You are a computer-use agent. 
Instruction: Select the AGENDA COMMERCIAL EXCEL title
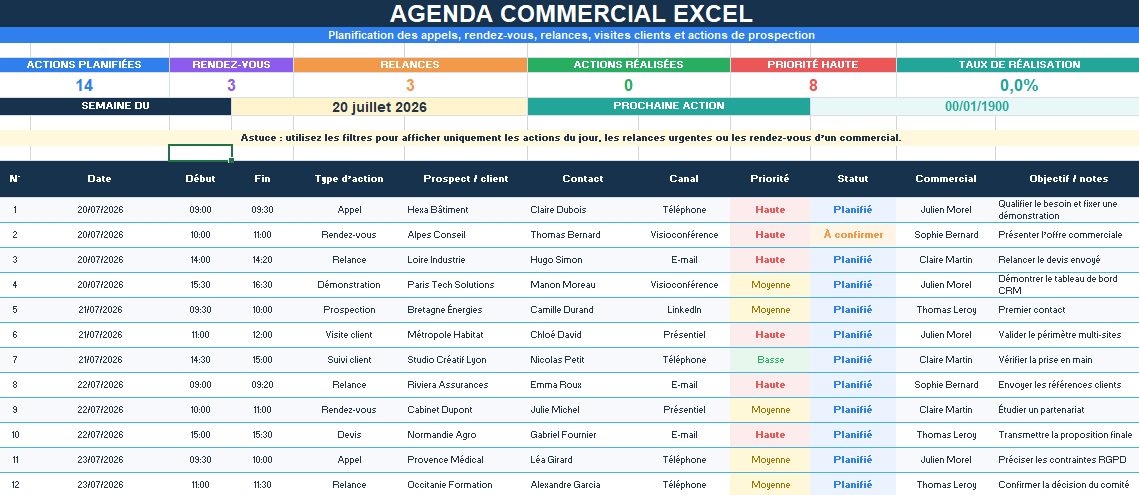[571, 13]
